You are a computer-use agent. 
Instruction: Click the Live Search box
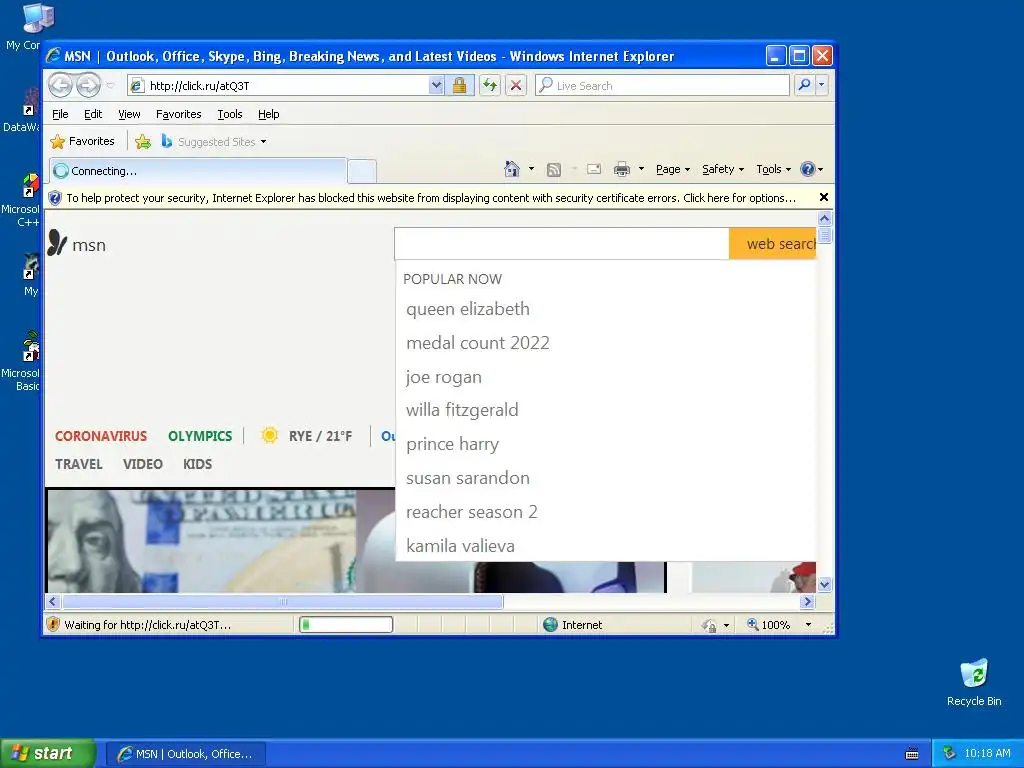662,86
